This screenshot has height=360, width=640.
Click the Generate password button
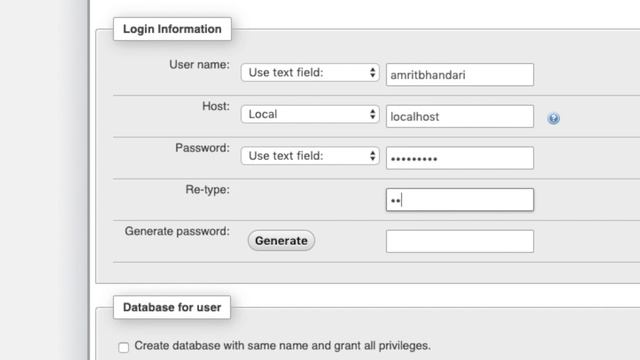(281, 241)
